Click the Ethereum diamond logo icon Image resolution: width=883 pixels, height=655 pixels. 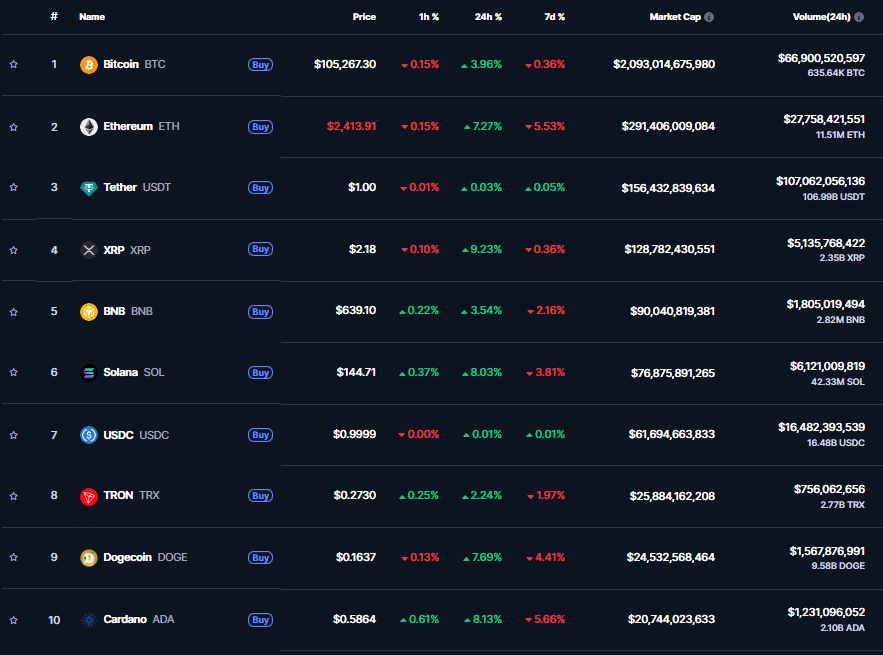click(x=88, y=127)
